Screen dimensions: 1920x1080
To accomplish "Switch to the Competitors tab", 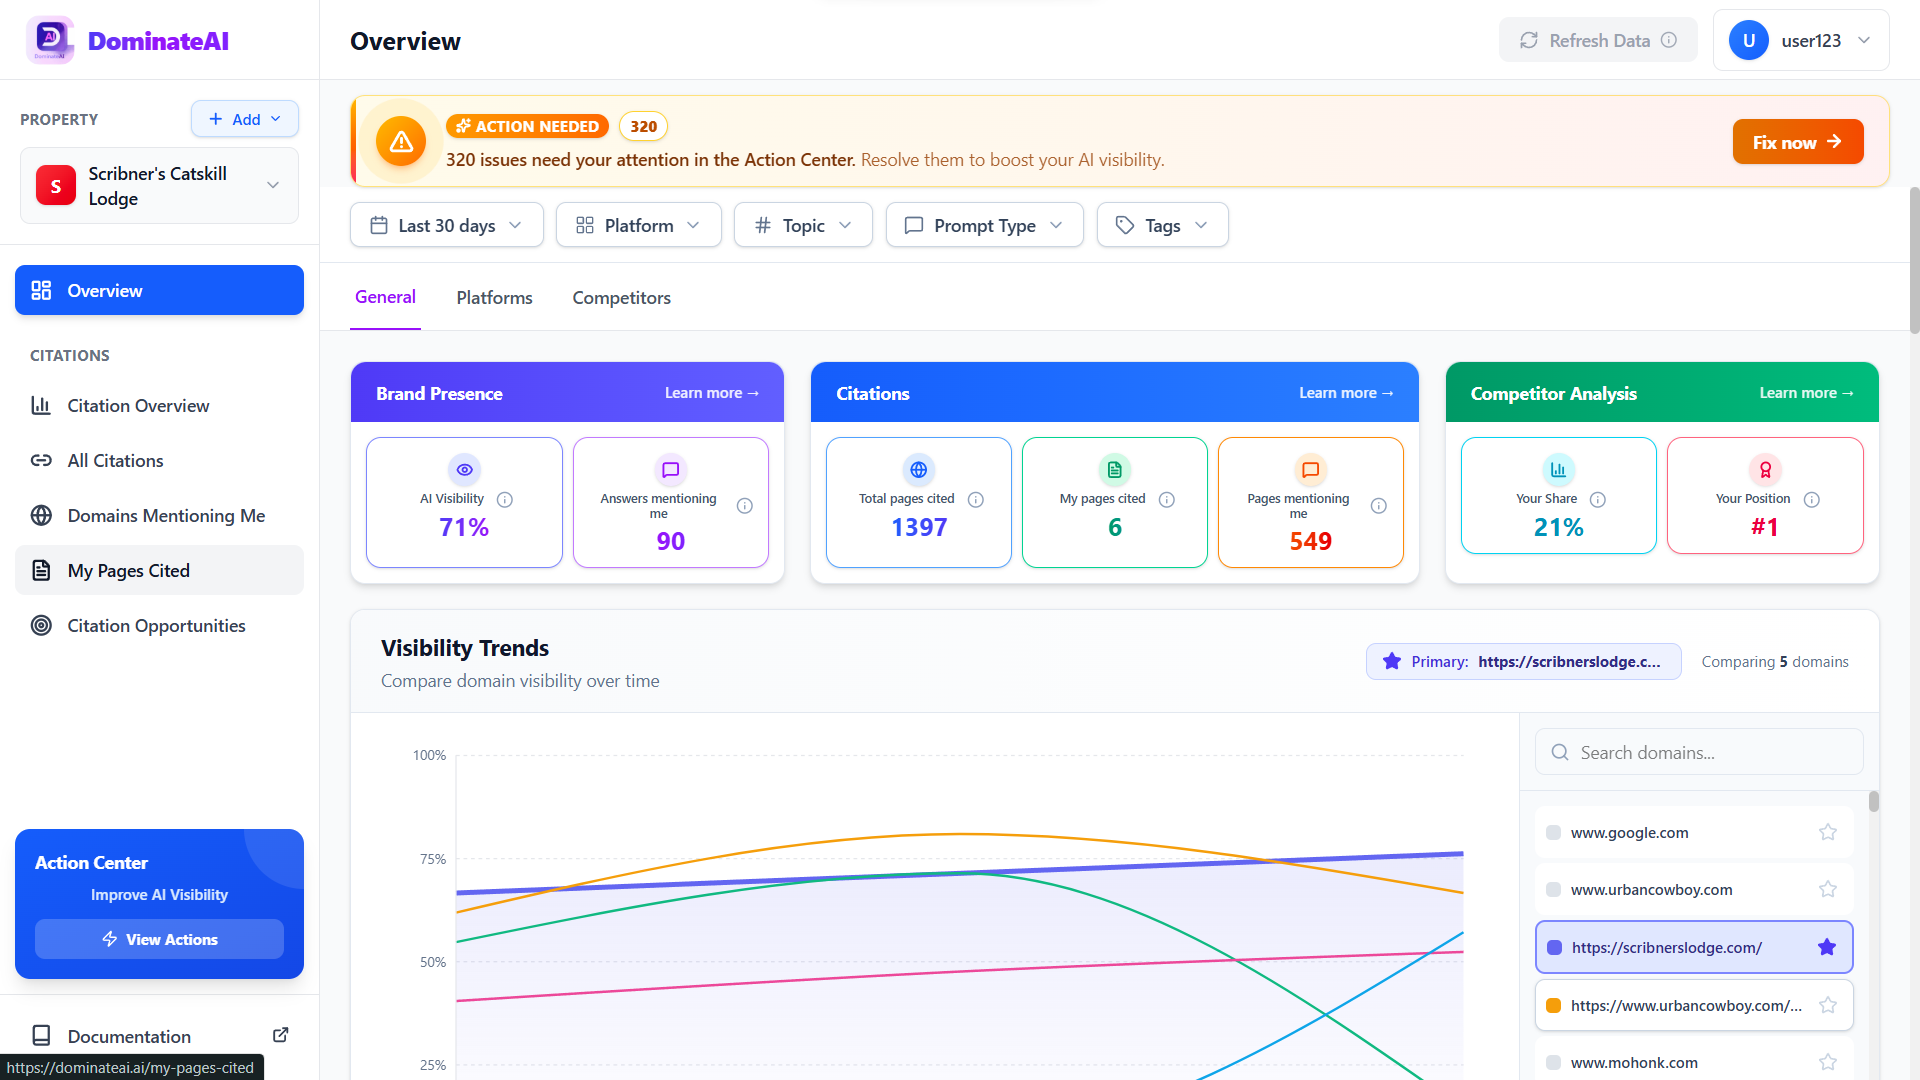I will [x=621, y=297].
